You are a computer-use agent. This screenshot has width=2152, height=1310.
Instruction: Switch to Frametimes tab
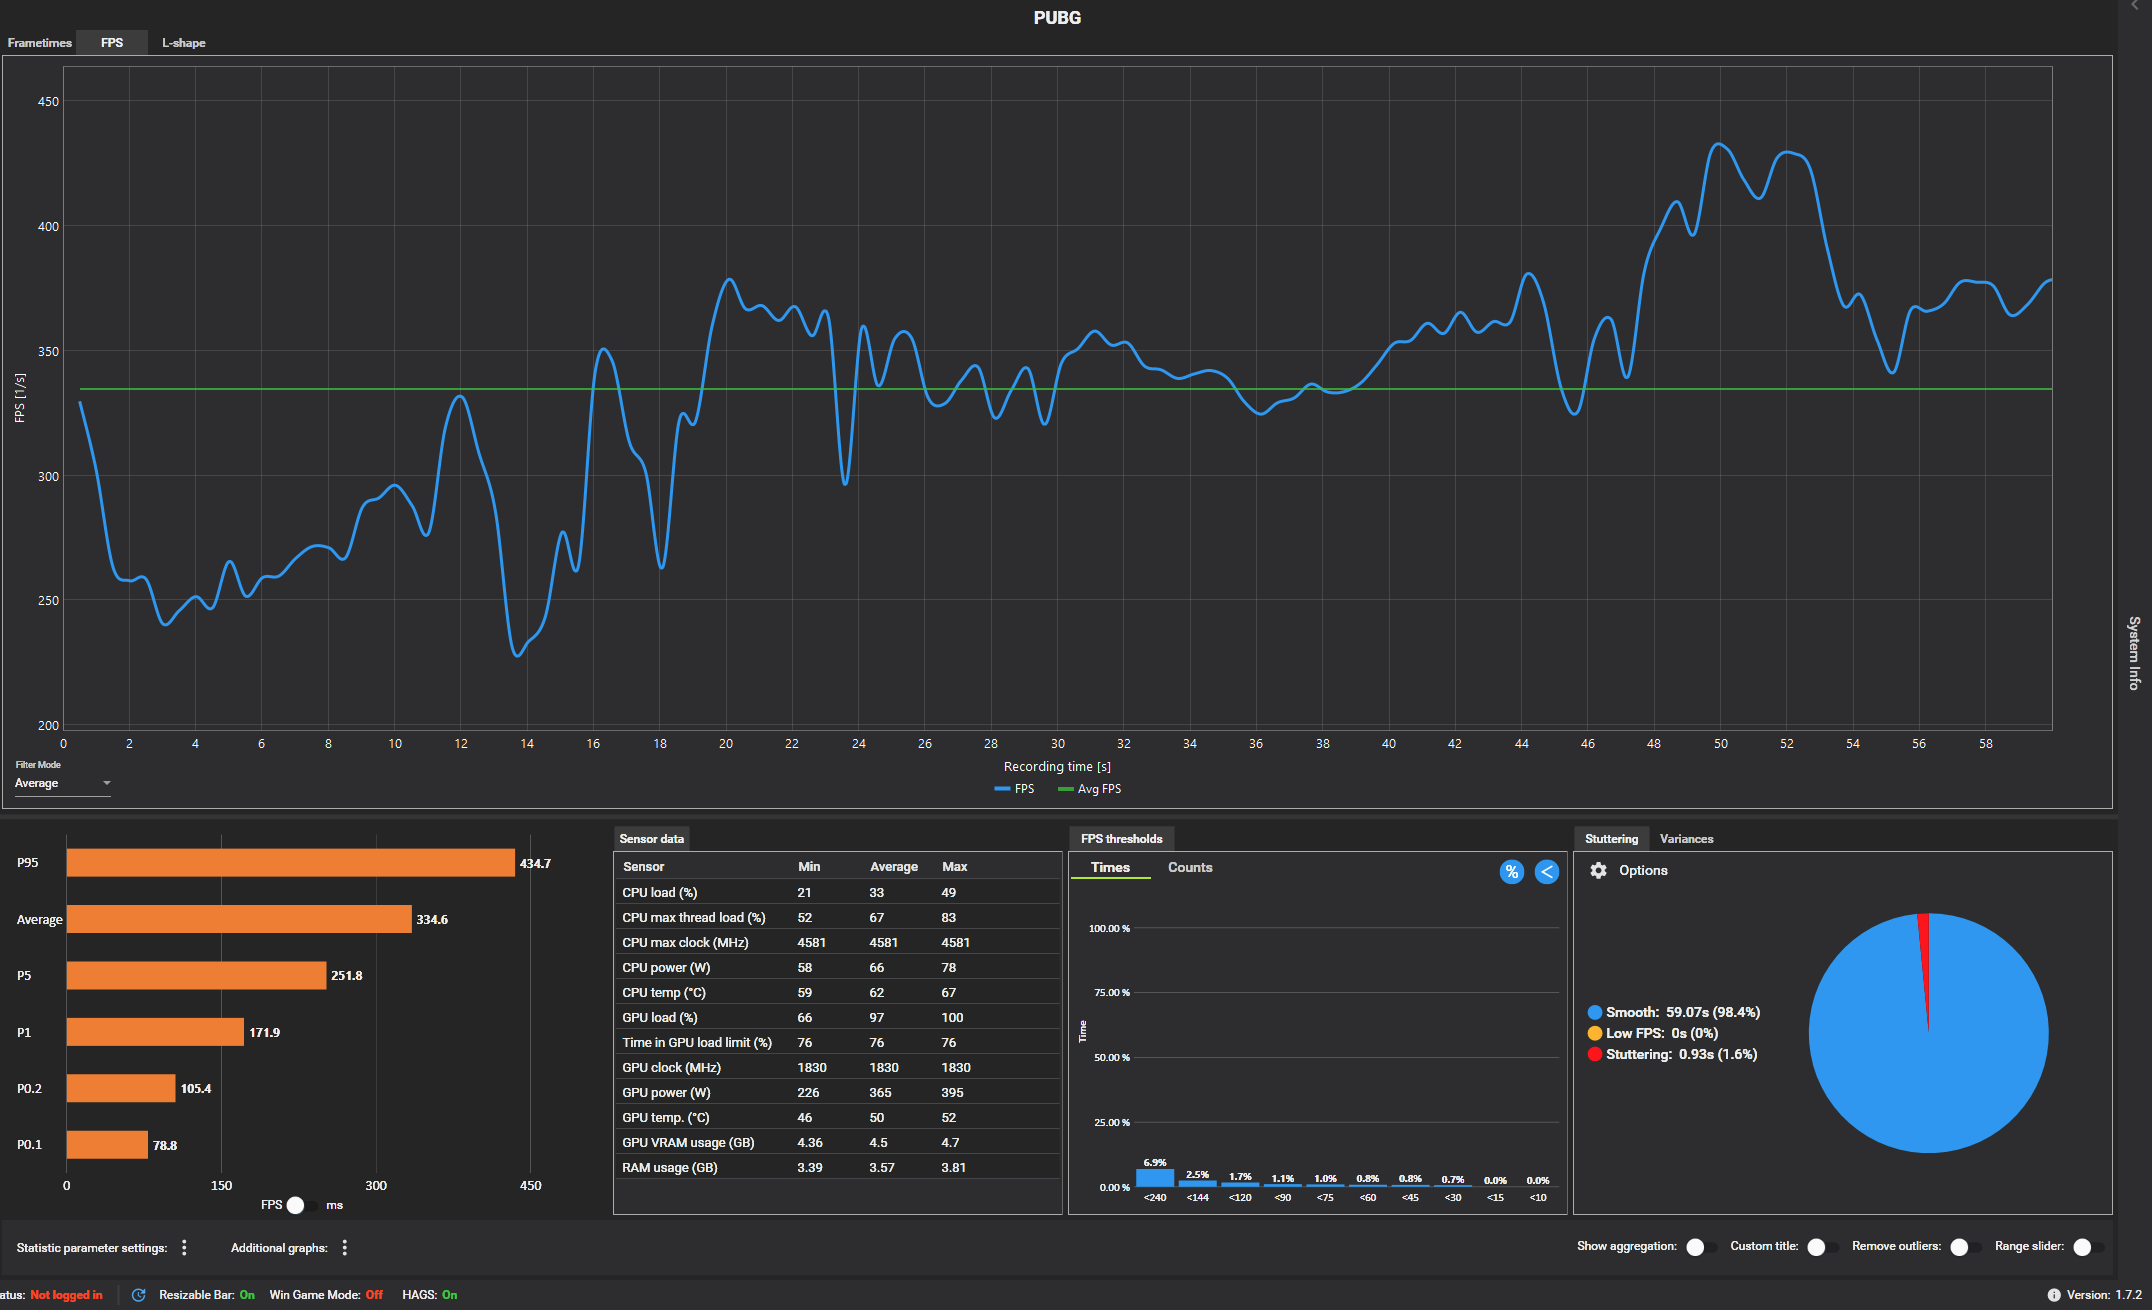pyautogui.click(x=40, y=43)
